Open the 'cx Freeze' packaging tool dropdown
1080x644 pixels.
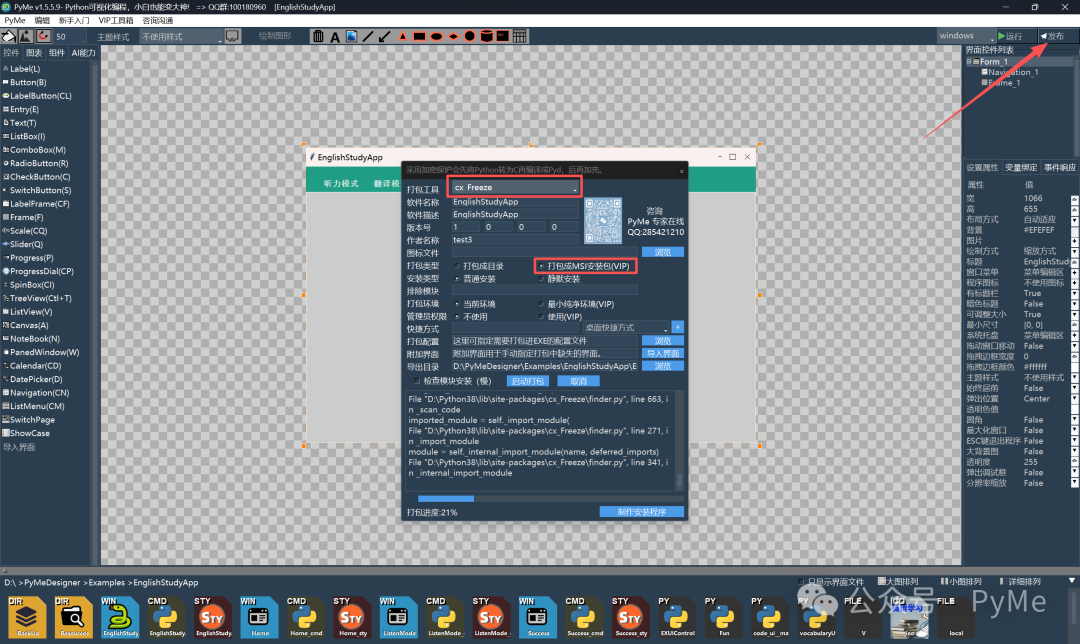515,187
